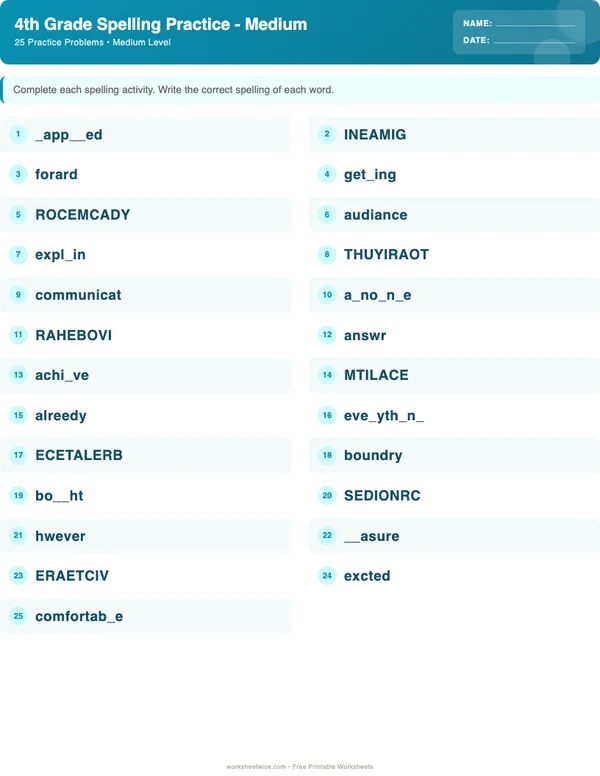Screen dimensions: 600x776
Task: Click the fill-in word bo__ht
Action: 59,495
